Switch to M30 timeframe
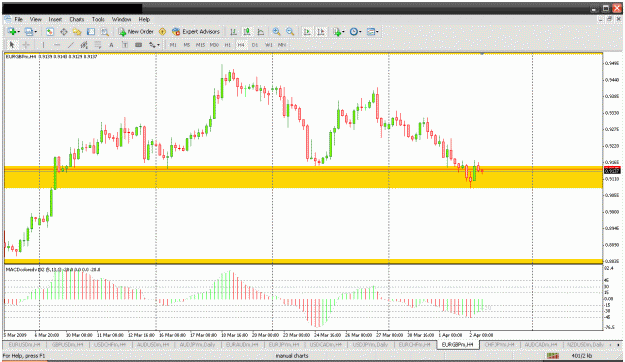Image resolution: width=625 pixels, height=362 pixels. tap(214, 45)
